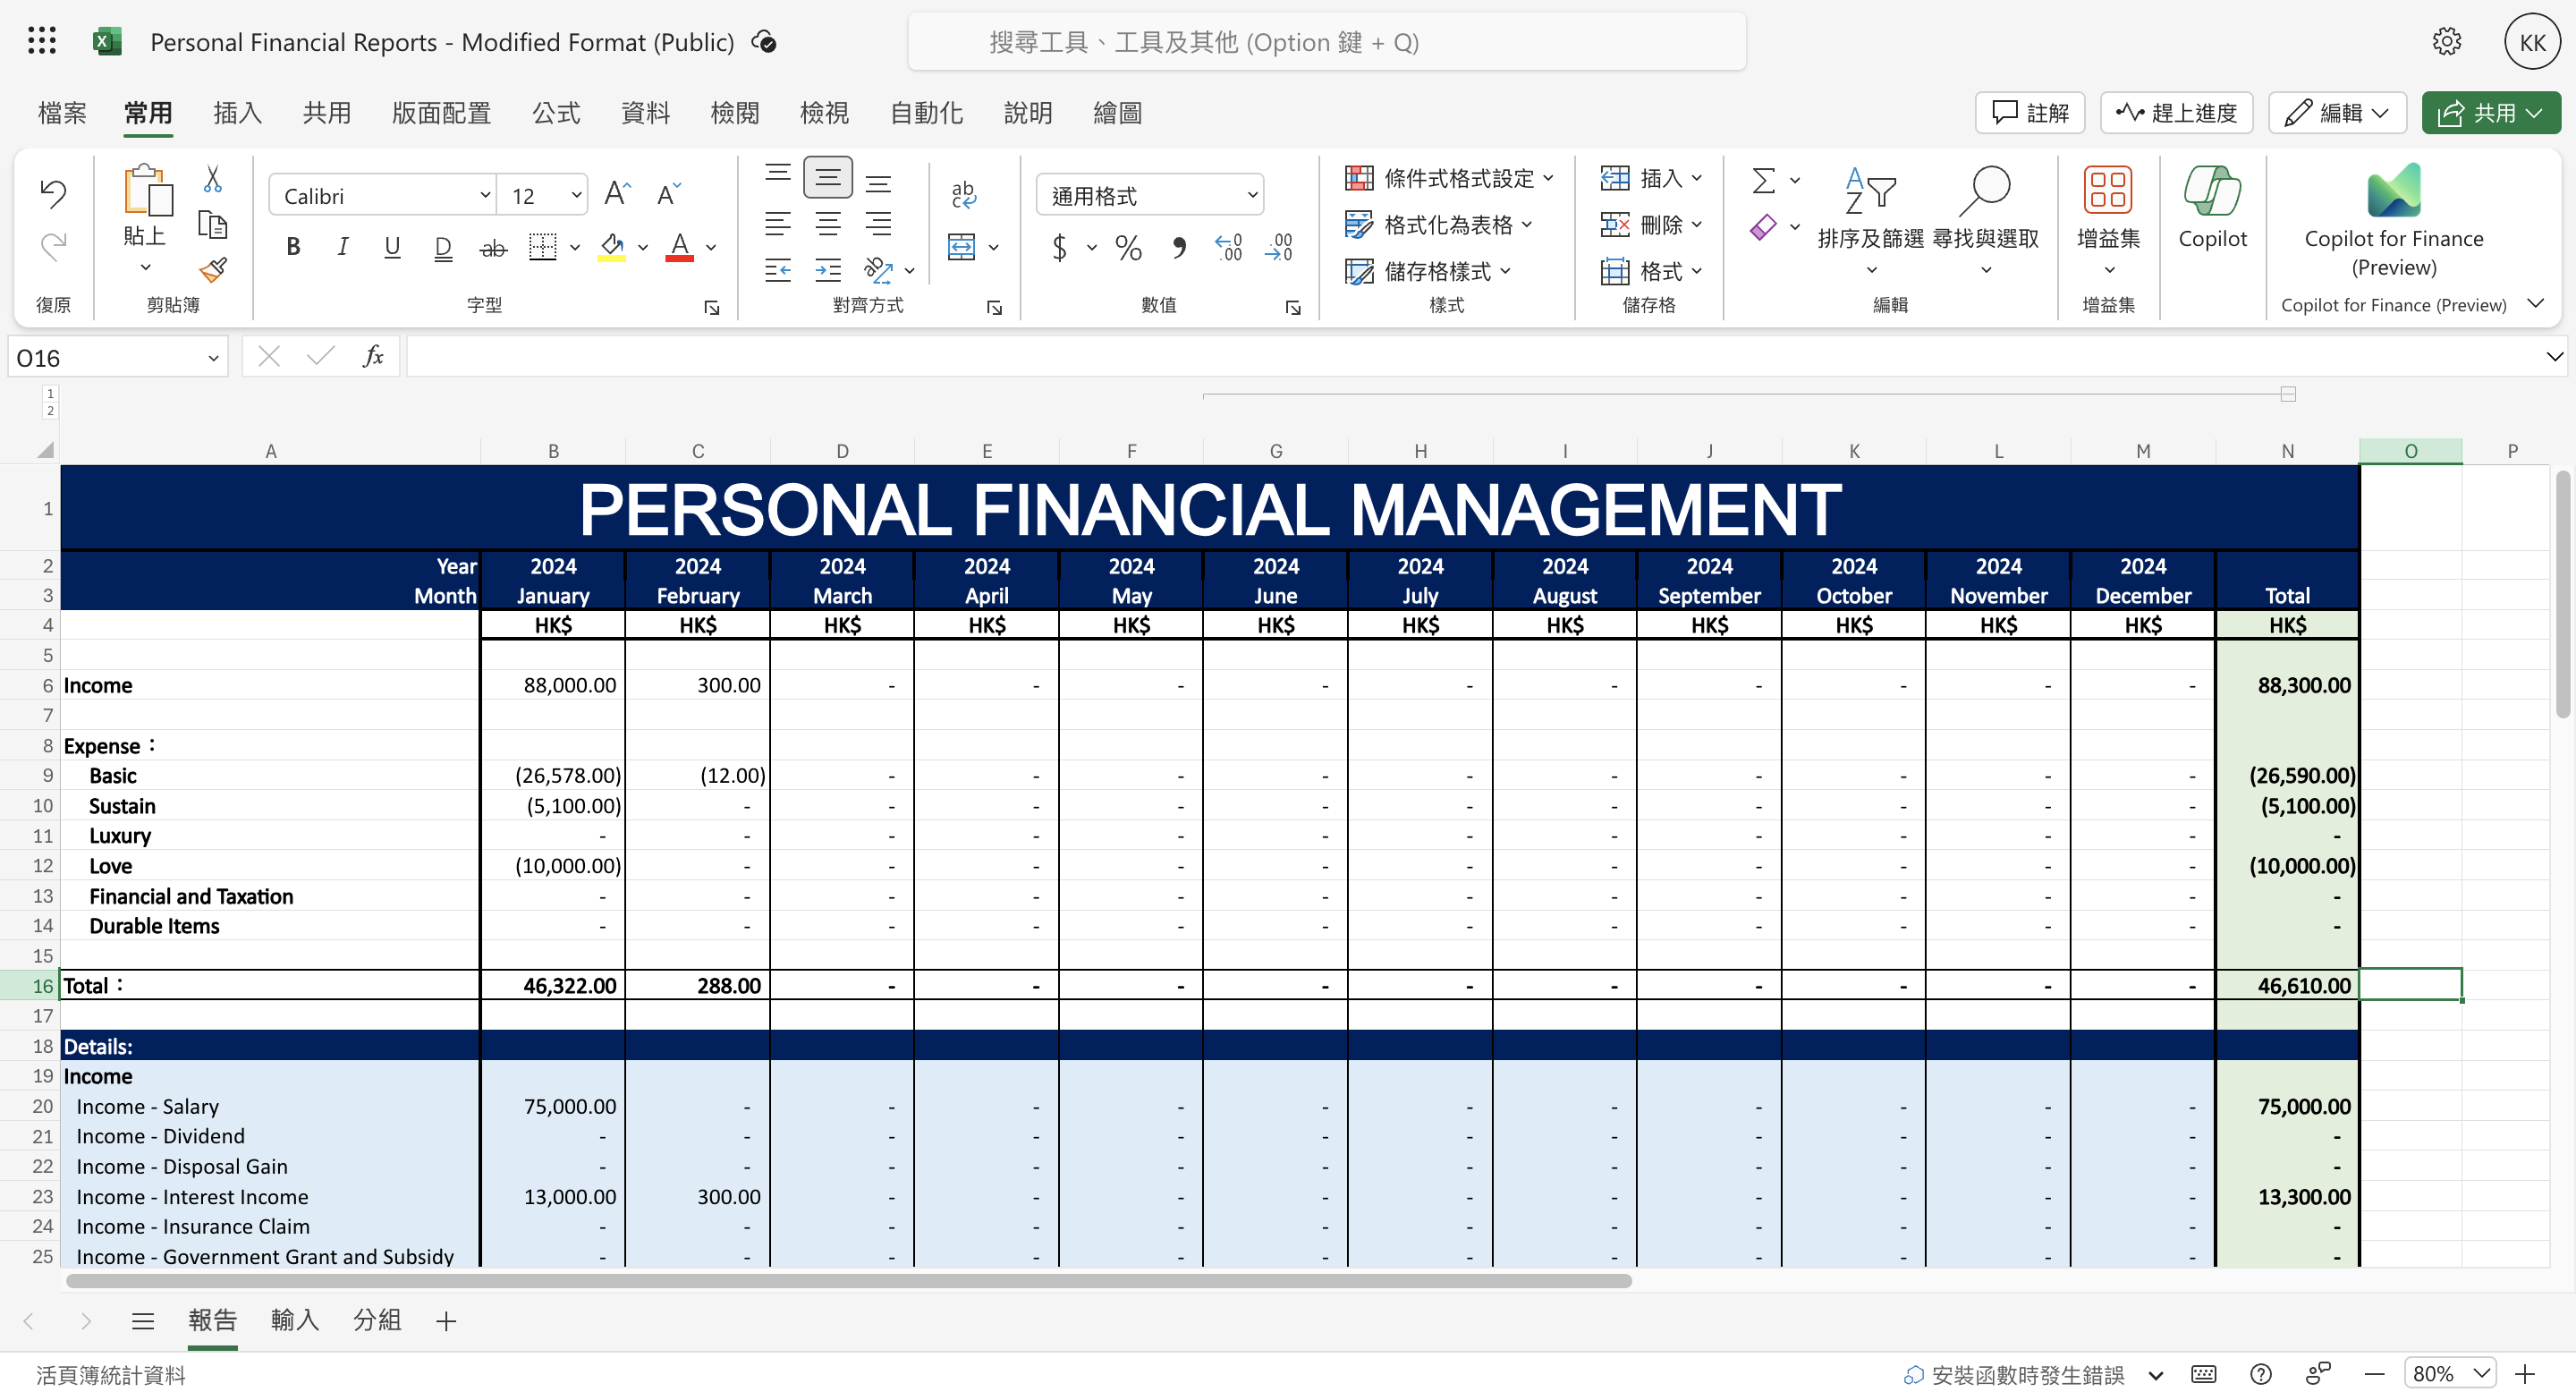Screen dimensions: 2576x1392
Task: Open the 輸入 sheet tab
Action: point(294,1320)
